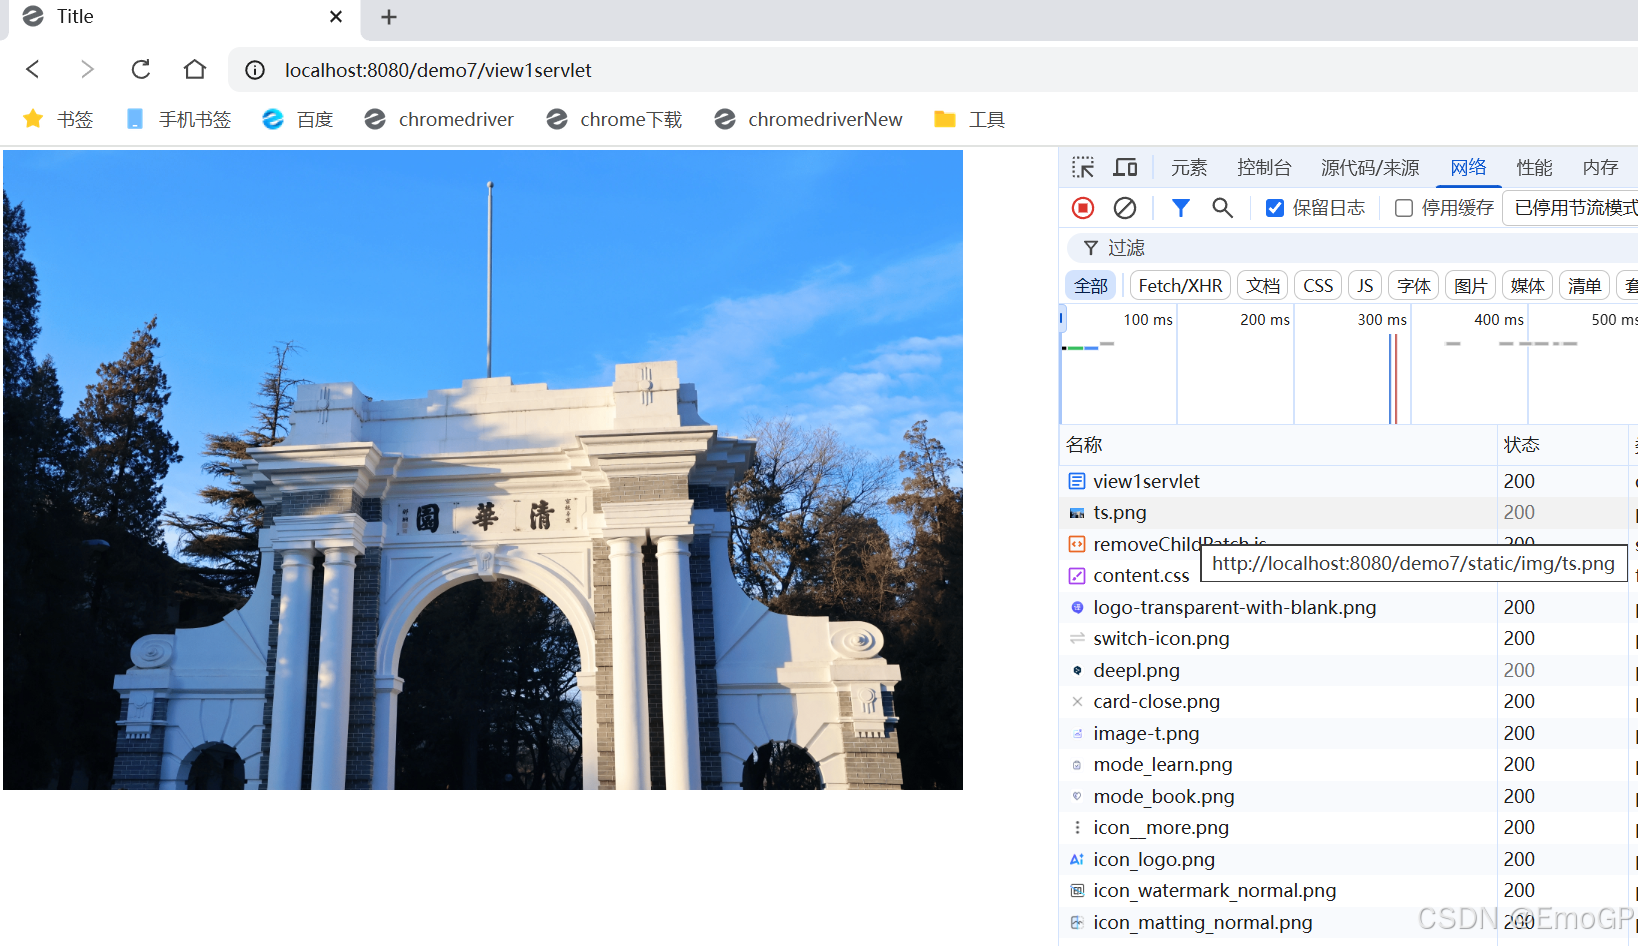This screenshot has width=1638, height=946.
Task: Open the 已停用节流模式 throttling dropdown
Action: point(1570,207)
